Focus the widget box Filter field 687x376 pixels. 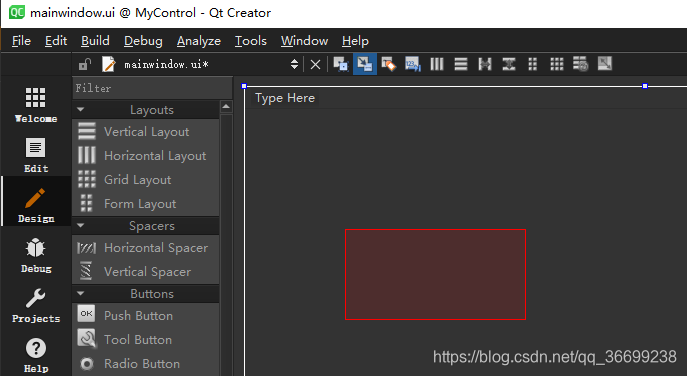[x=152, y=88]
